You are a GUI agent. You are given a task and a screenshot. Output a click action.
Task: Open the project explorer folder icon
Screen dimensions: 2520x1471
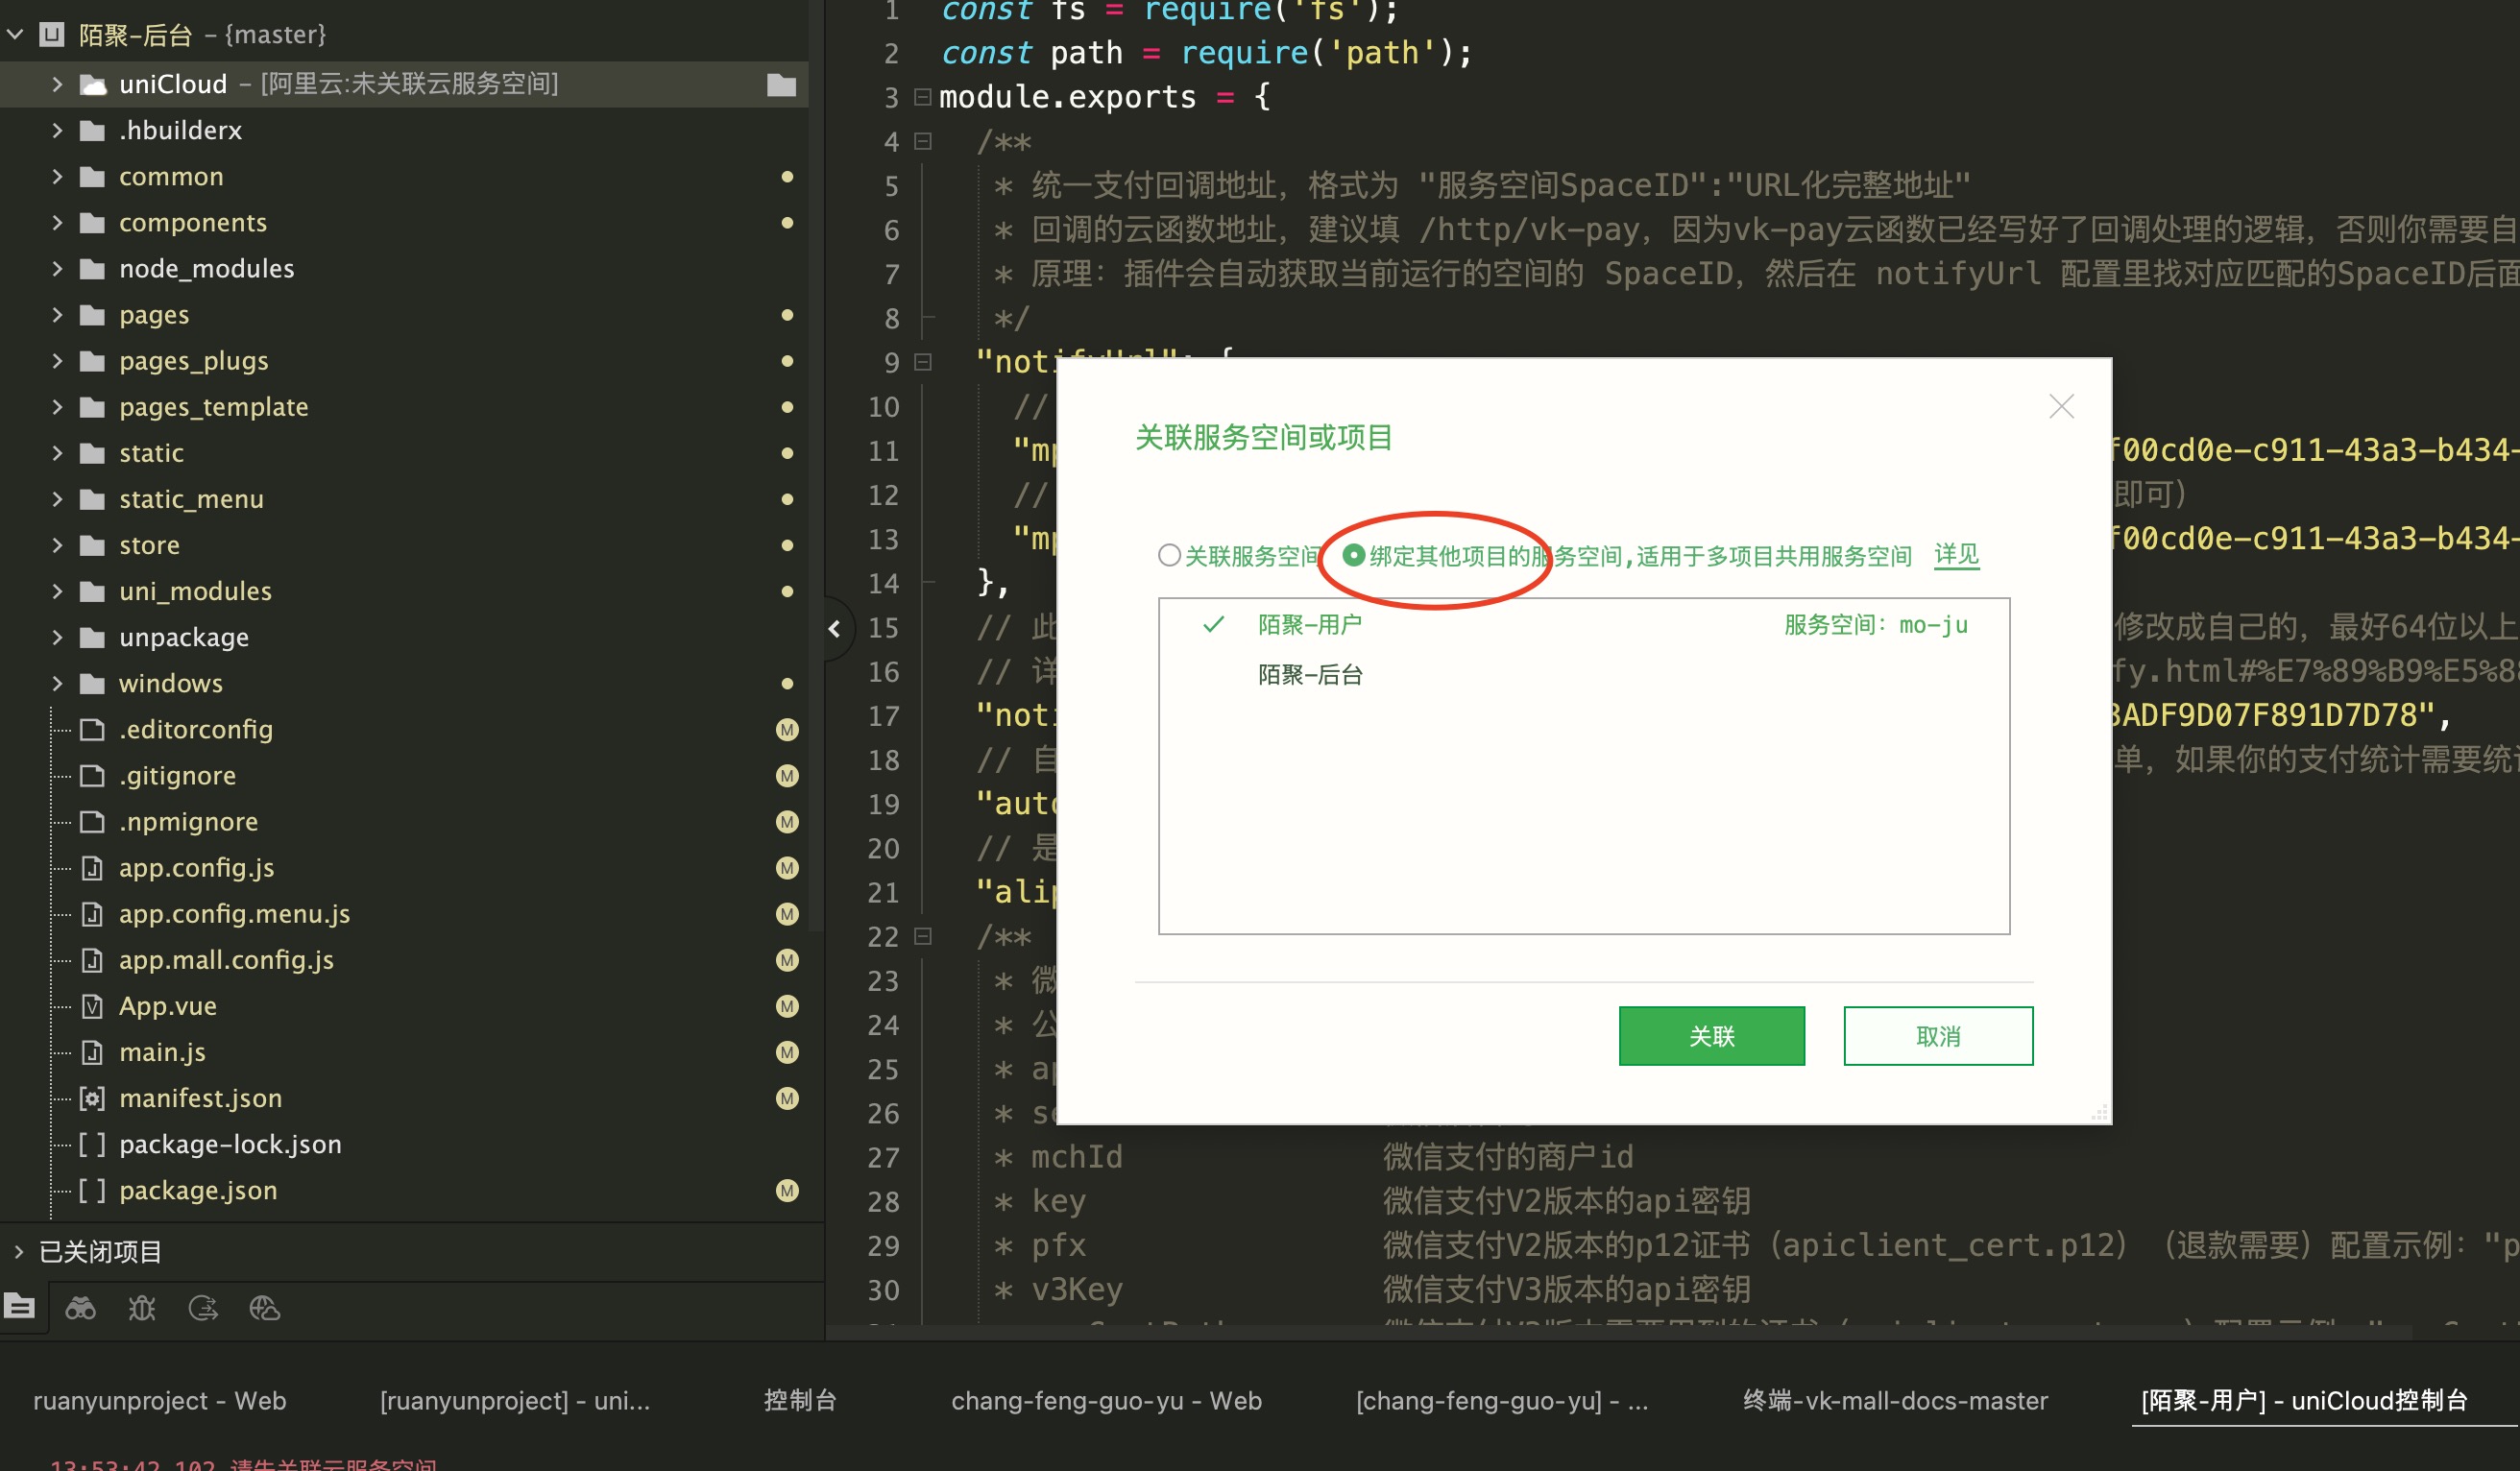(19, 1306)
